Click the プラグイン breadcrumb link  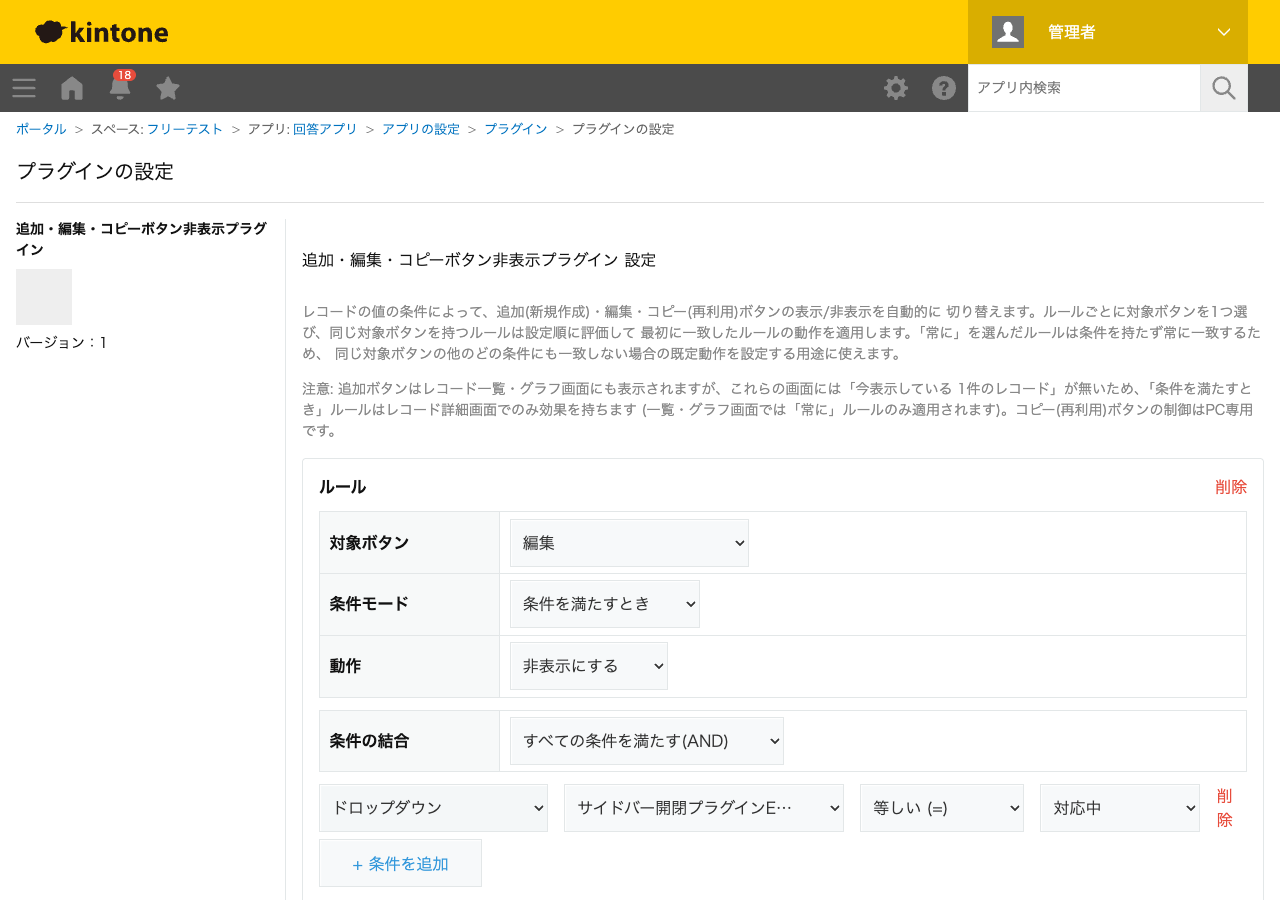click(x=516, y=129)
